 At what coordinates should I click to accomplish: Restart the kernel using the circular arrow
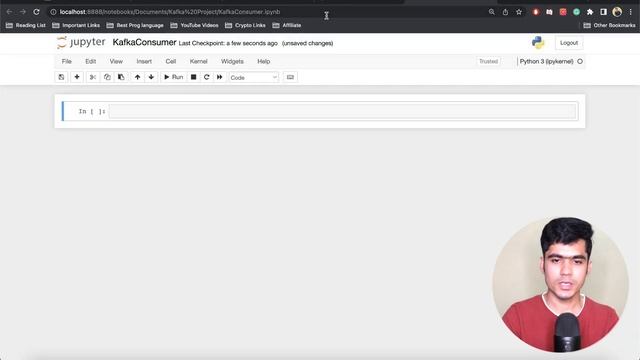point(207,77)
